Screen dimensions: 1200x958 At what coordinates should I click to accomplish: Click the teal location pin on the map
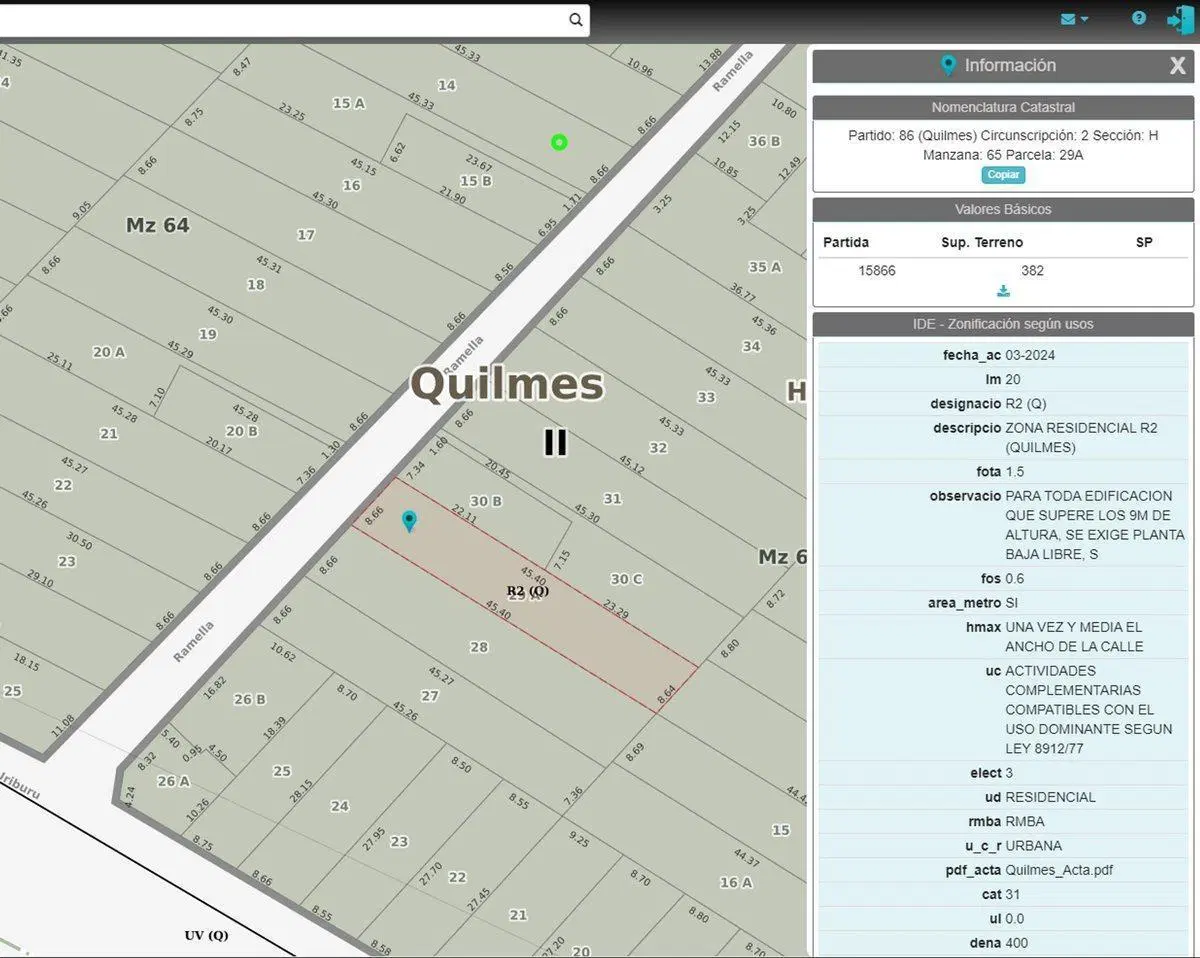(409, 521)
